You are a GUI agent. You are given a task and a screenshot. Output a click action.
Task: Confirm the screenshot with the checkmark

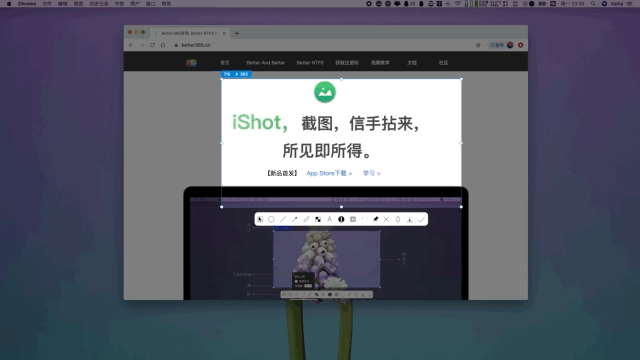(421, 219)
